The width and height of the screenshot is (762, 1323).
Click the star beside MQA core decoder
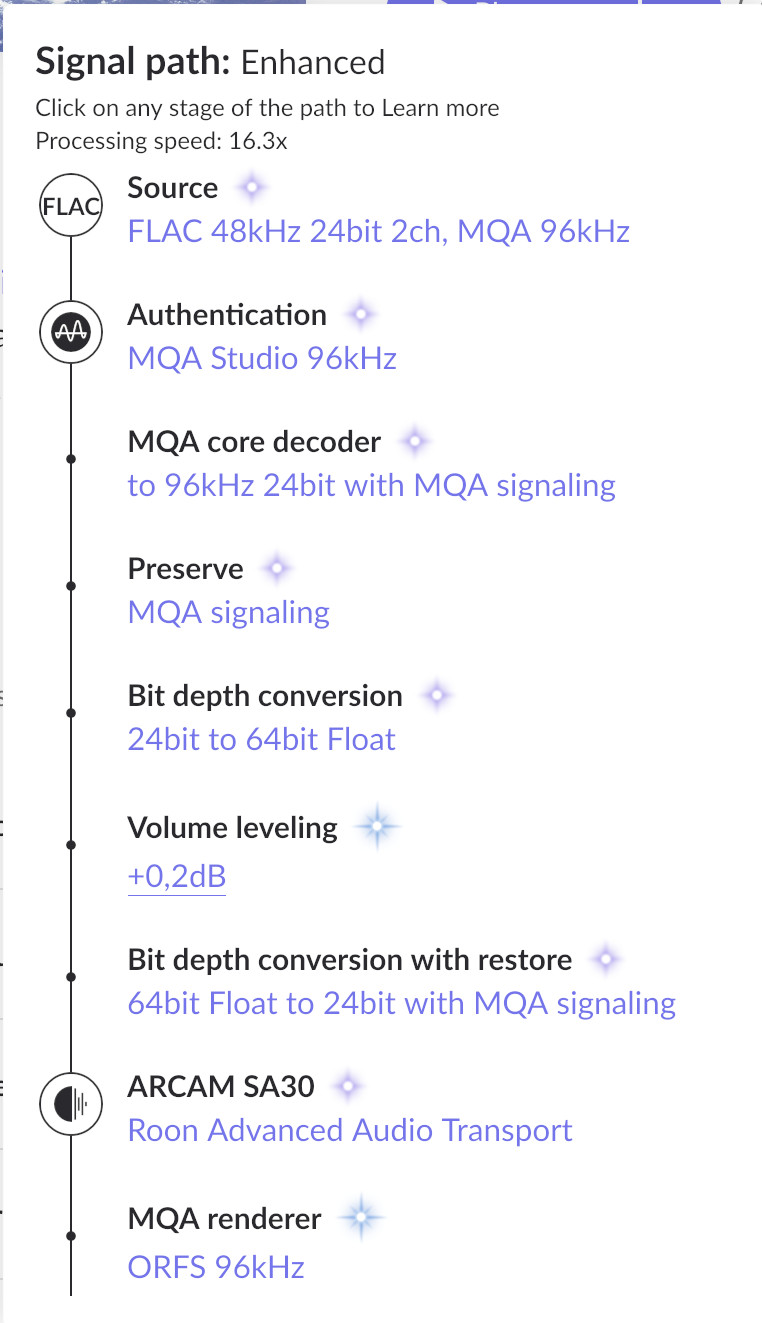point(414,441)
